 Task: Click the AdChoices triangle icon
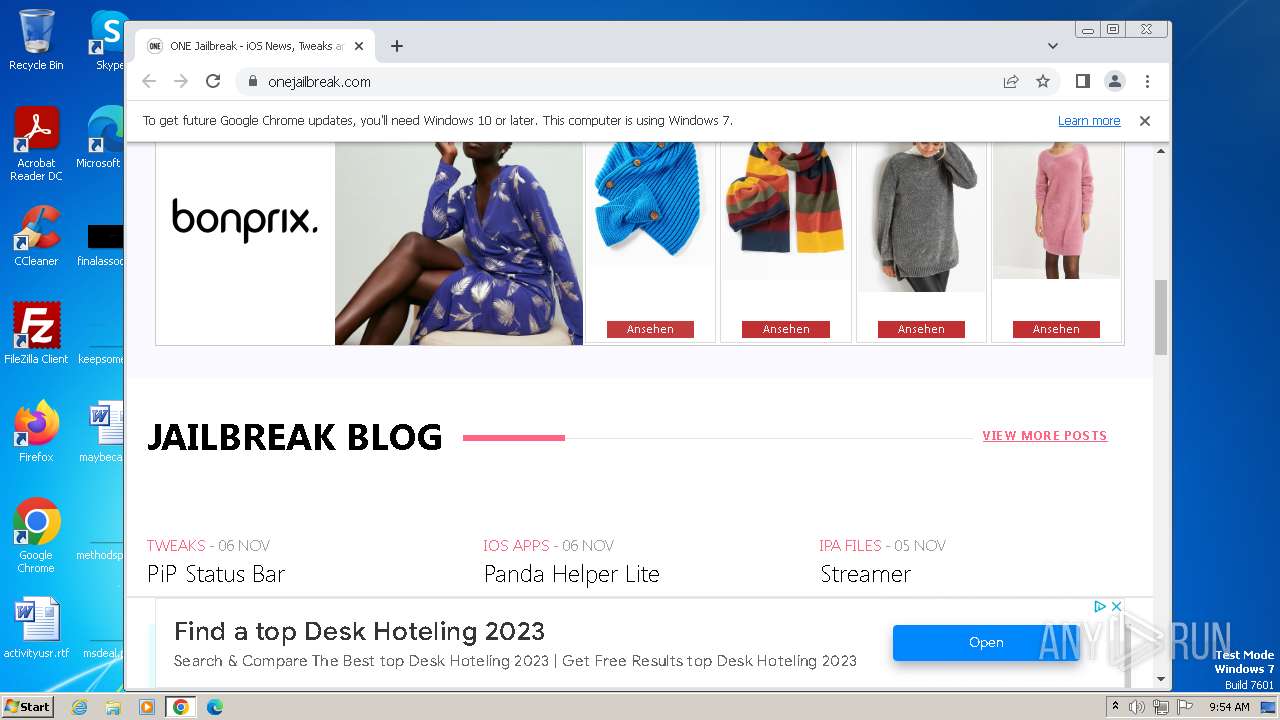1099,607
